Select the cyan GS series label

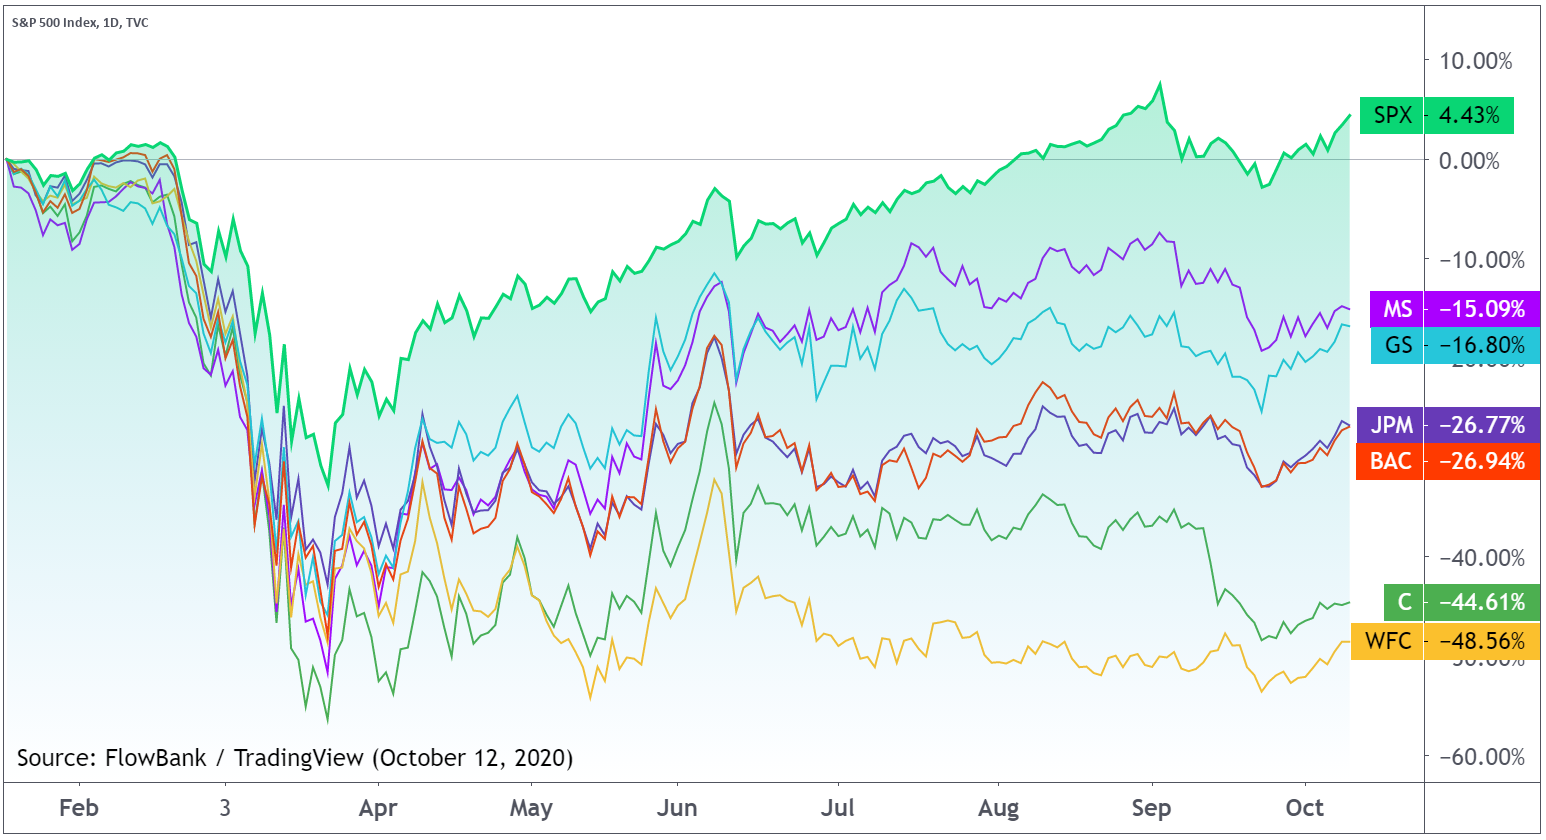pyautogui.click(x=1398, y=346)
